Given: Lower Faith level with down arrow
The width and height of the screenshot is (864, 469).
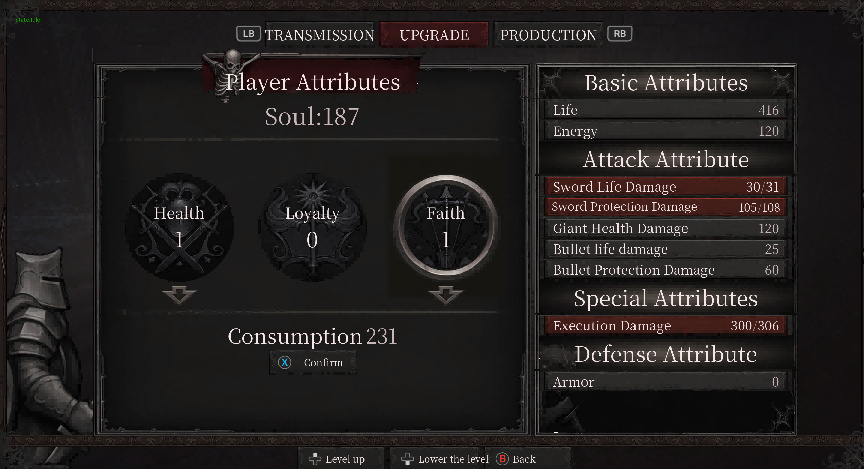Looking at the screenshot, I should point(446,295).
